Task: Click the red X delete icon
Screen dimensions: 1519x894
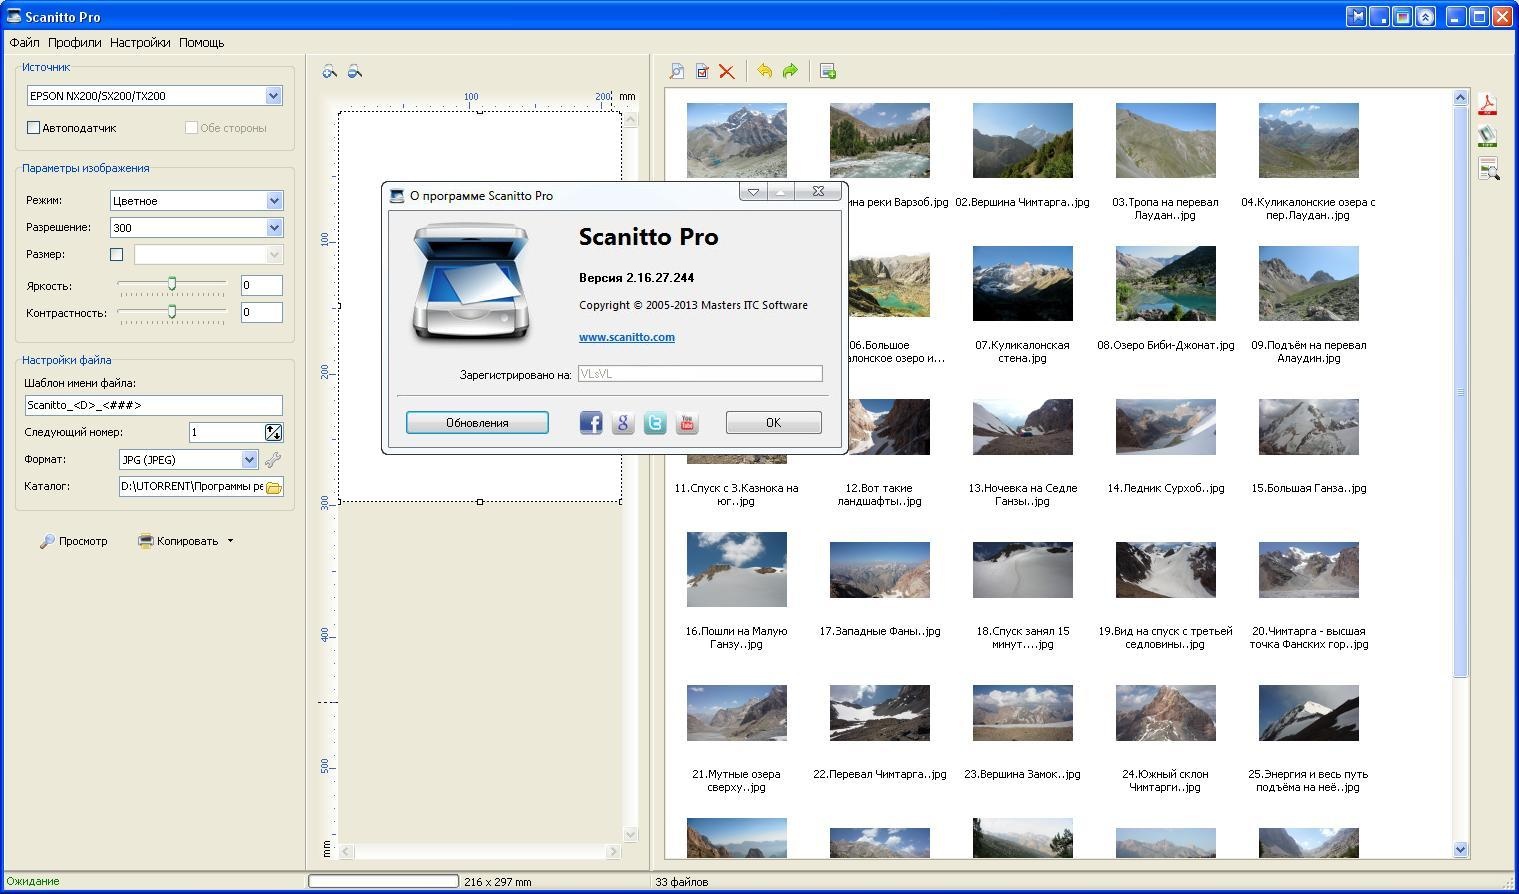Action: coord(727,71)
